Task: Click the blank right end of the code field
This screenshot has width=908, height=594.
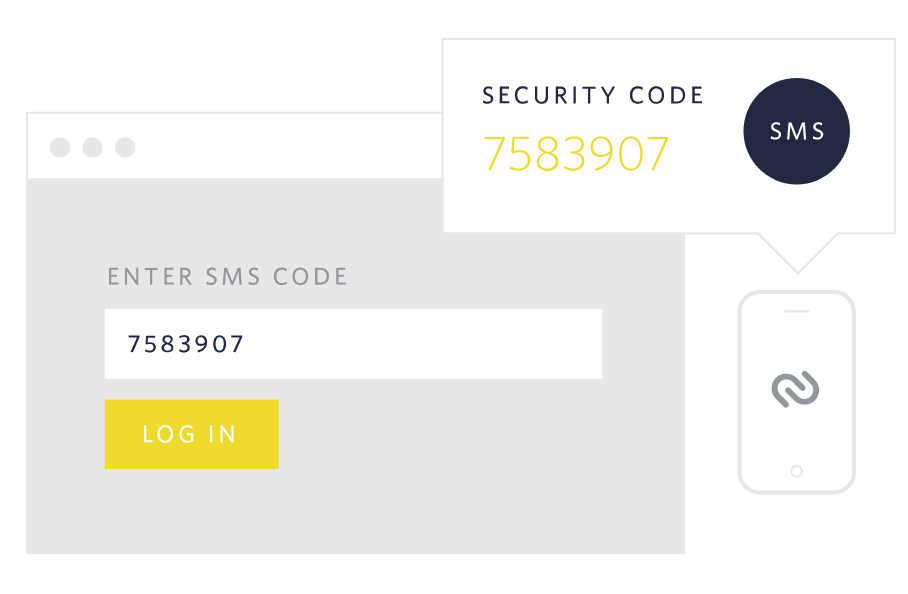Action: pos(560,344)
